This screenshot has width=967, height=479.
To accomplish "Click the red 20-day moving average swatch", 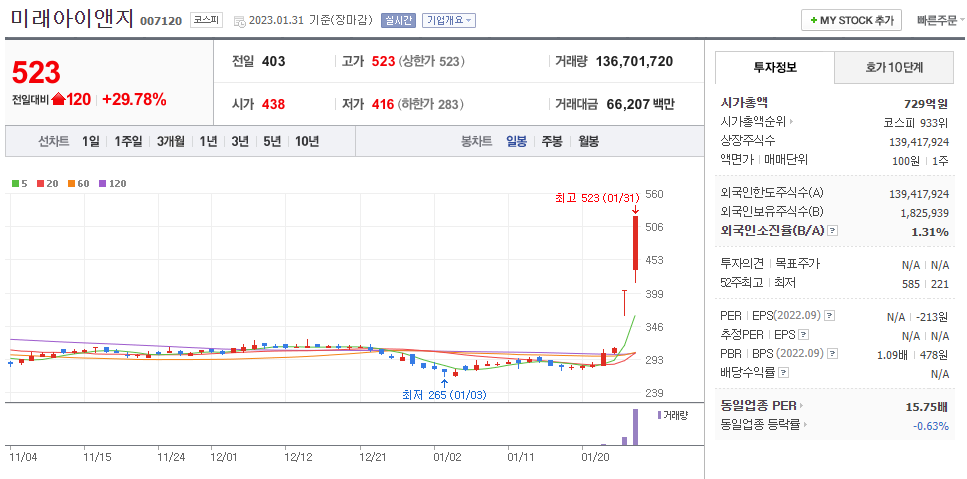I will pyautogui.click(x=39, y=184).
